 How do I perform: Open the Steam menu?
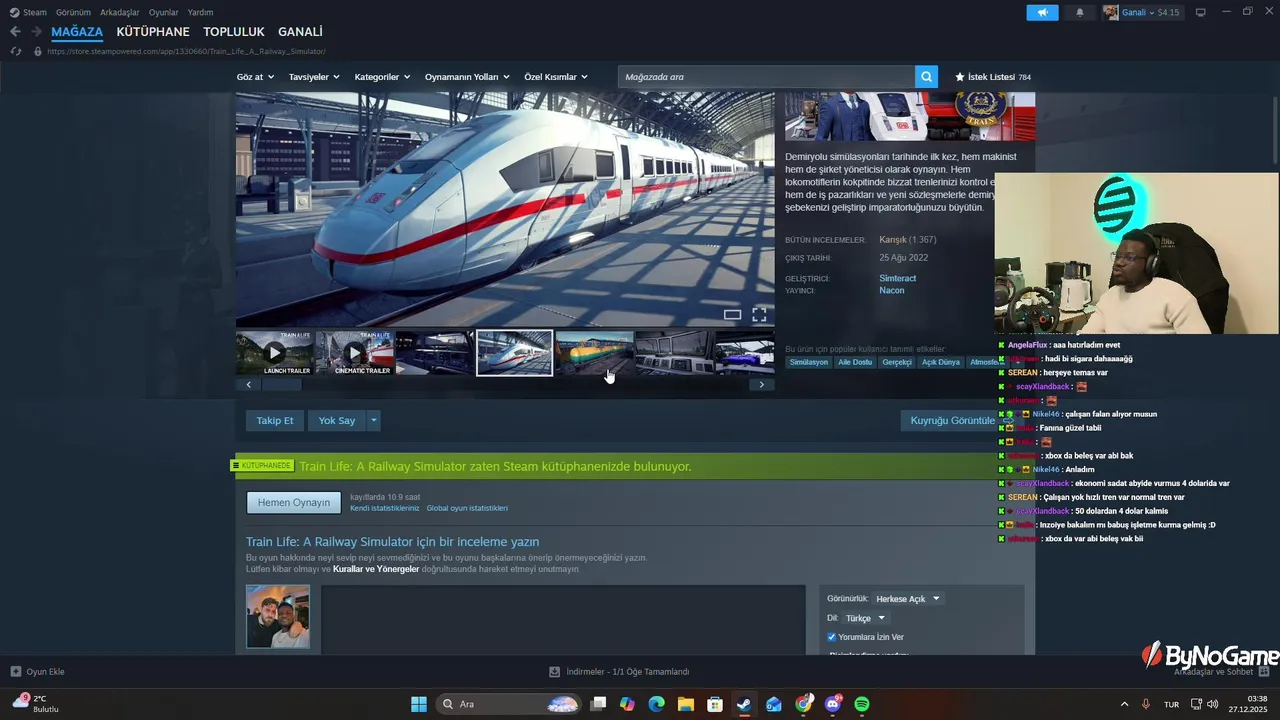pos(29,12)
